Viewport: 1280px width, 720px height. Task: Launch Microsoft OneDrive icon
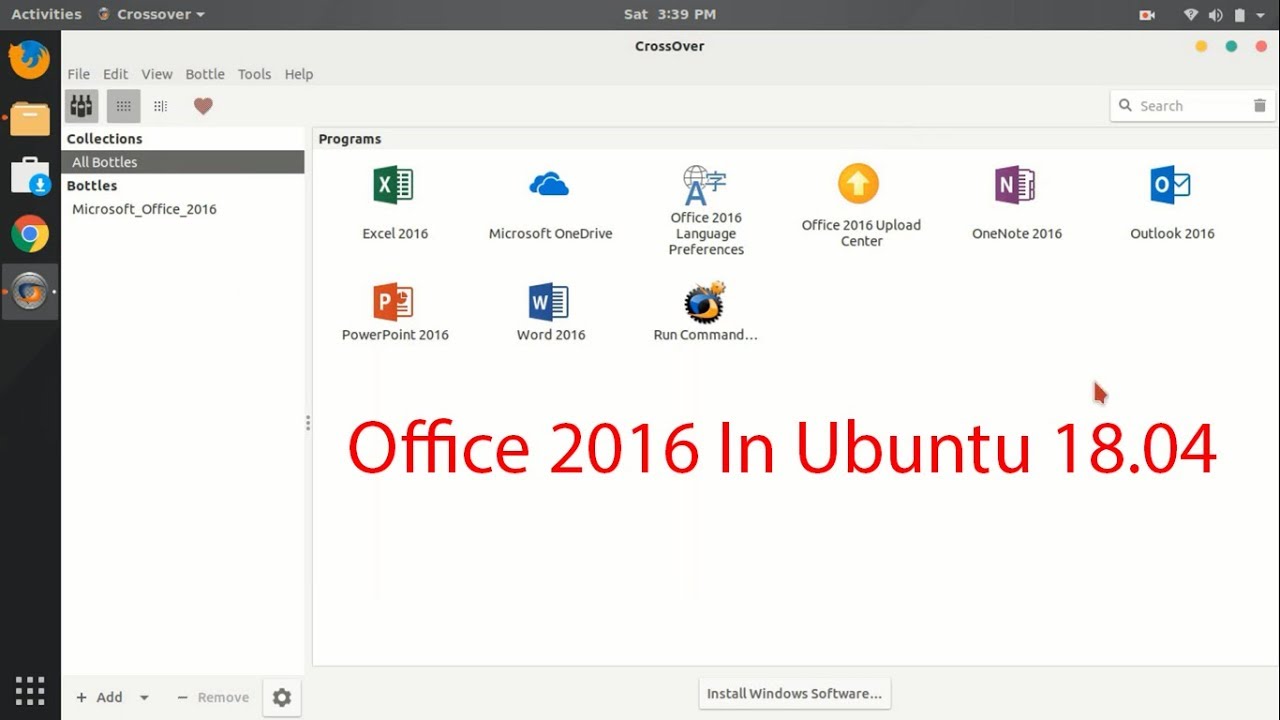[549, 185]
